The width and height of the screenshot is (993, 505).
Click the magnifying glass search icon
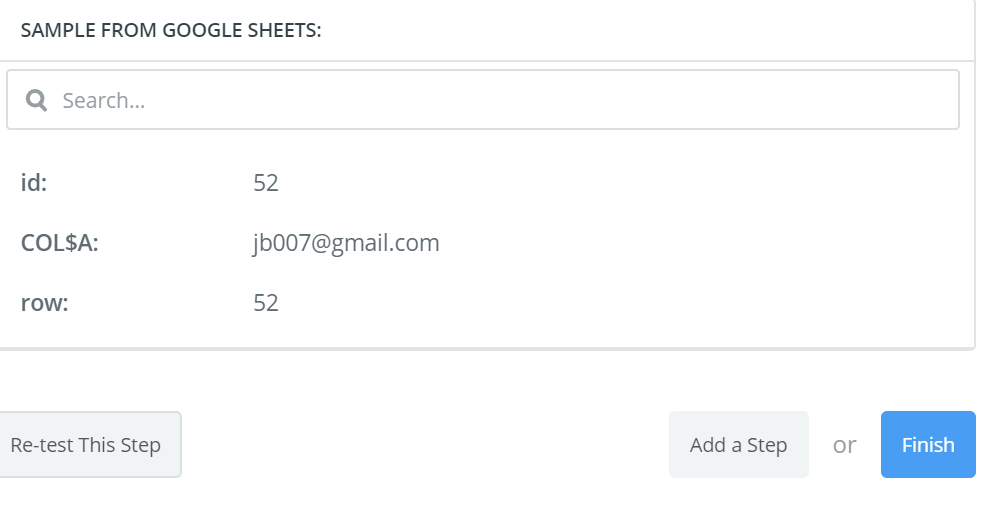[x=36, y=100]
